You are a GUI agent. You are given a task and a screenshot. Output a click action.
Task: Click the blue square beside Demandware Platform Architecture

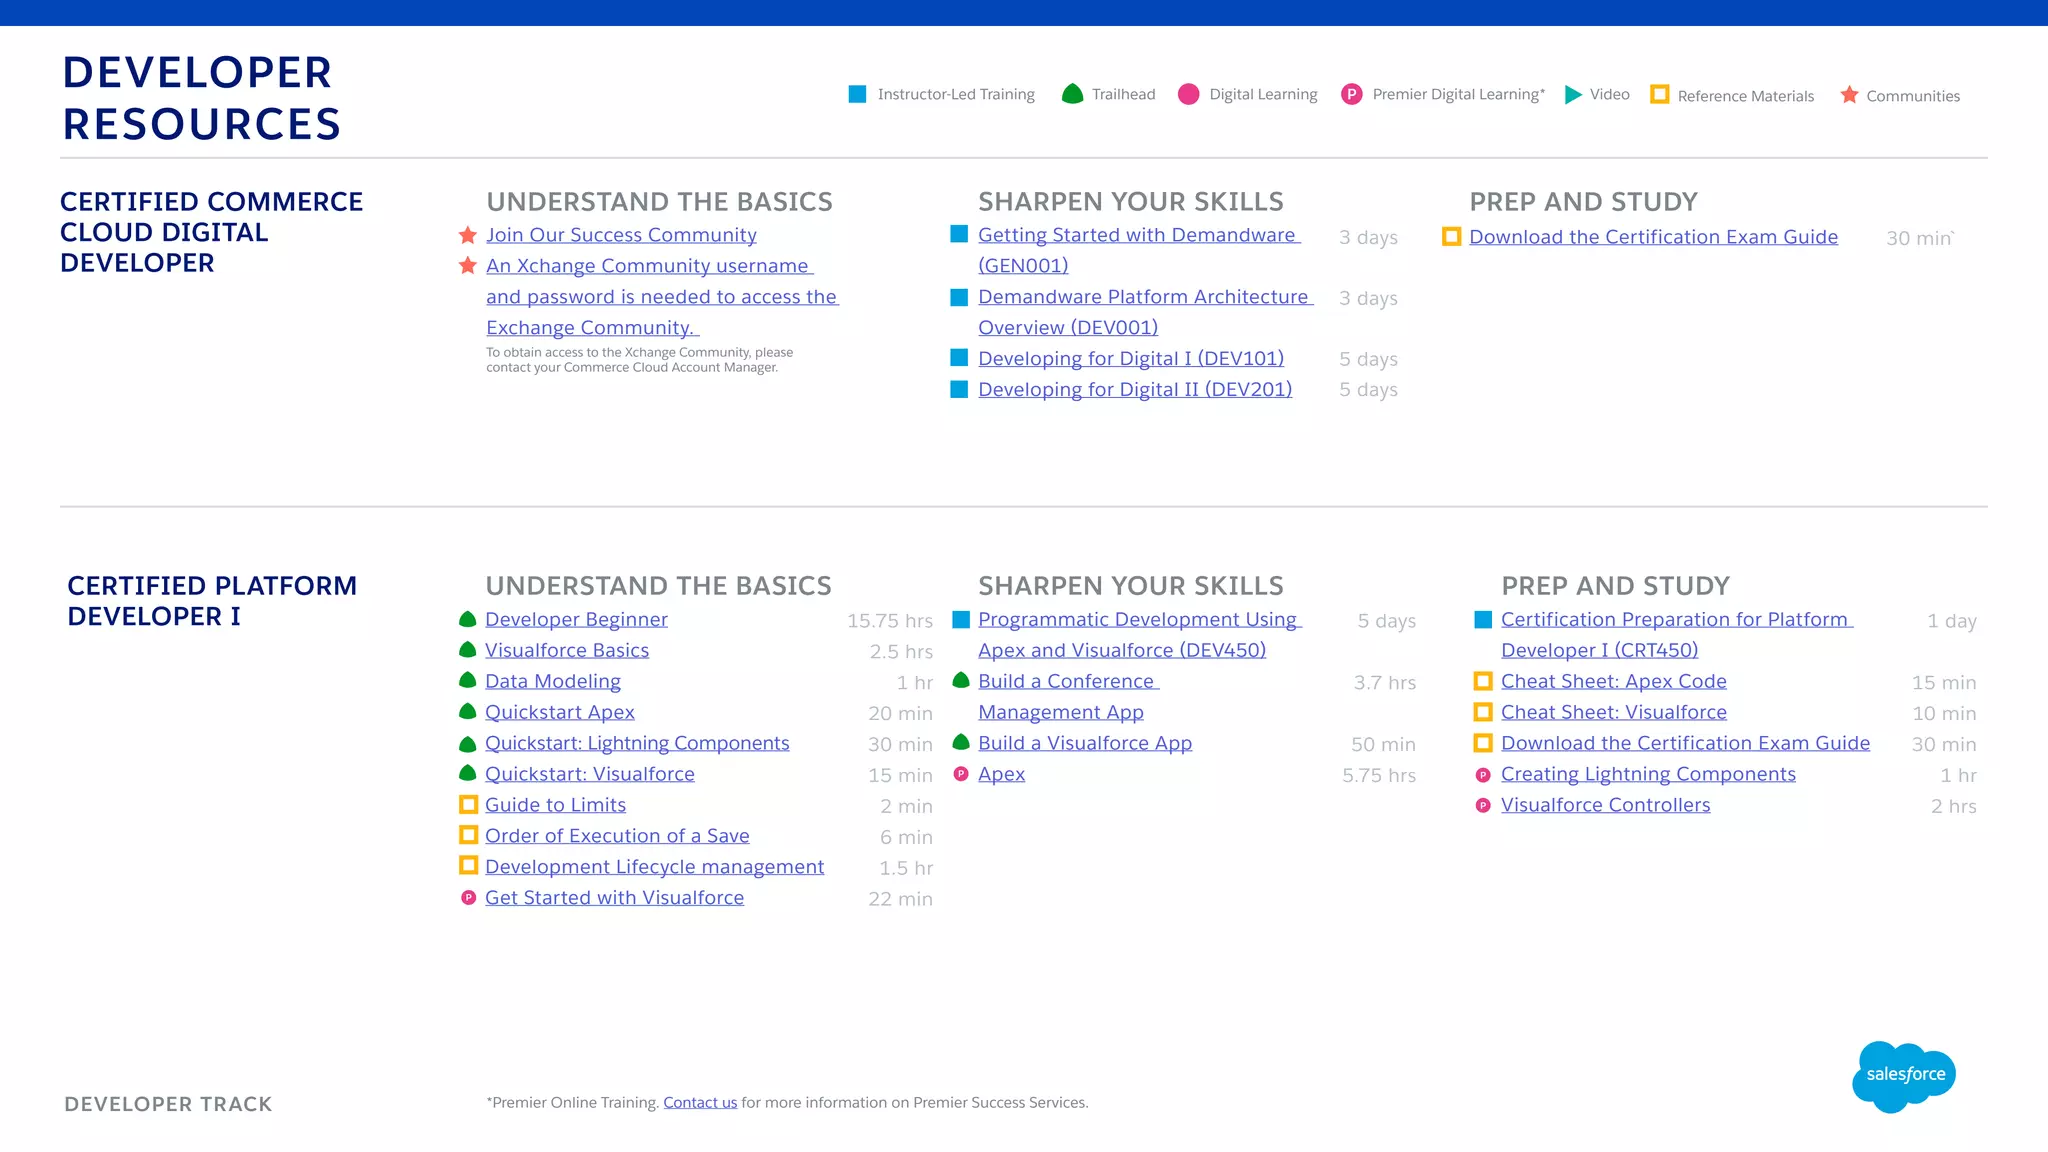(x=959, y=297)
